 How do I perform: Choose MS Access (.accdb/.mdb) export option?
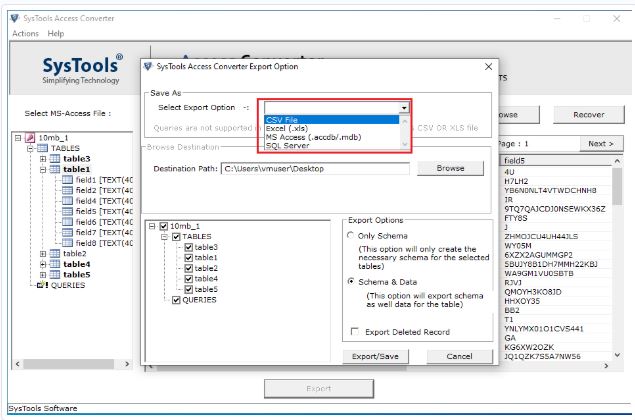tap(332, 137)
